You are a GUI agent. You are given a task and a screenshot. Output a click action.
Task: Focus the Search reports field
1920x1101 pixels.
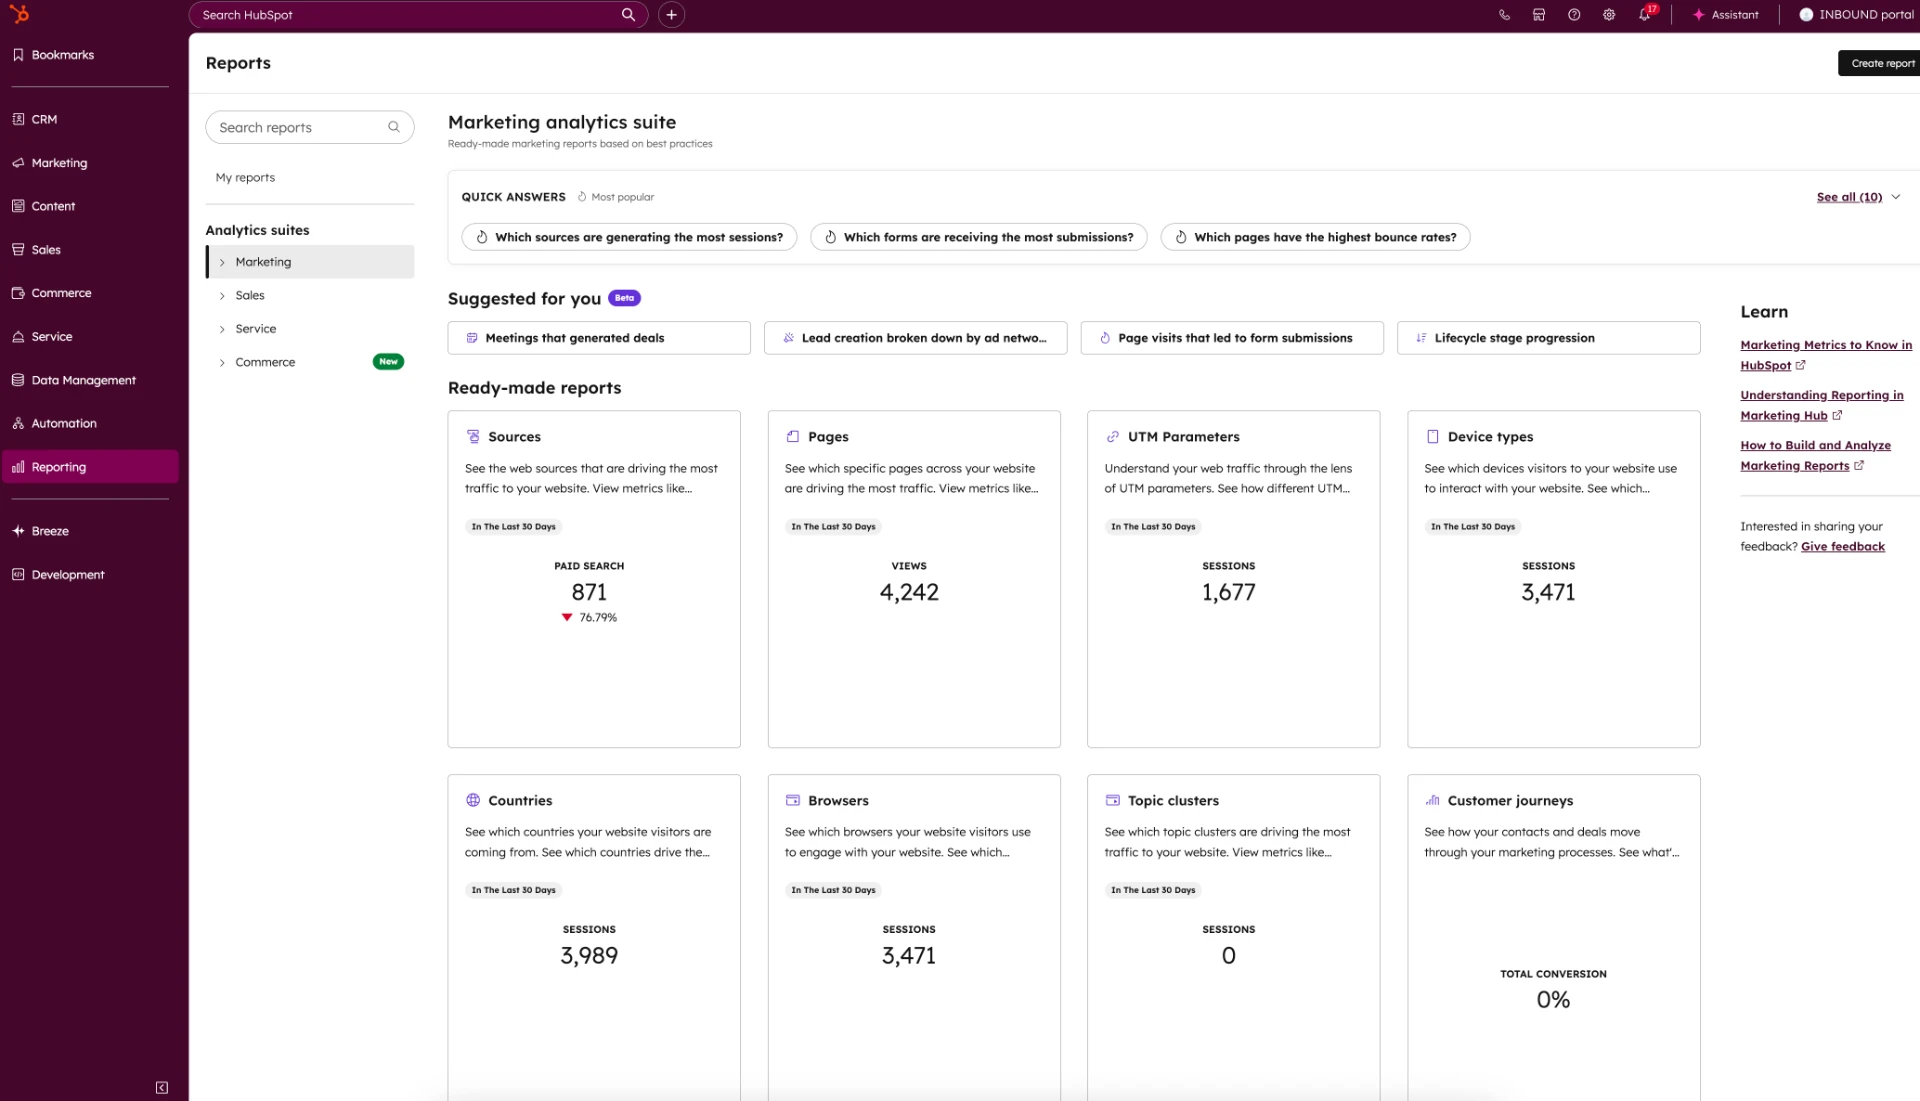pos(310,127)
